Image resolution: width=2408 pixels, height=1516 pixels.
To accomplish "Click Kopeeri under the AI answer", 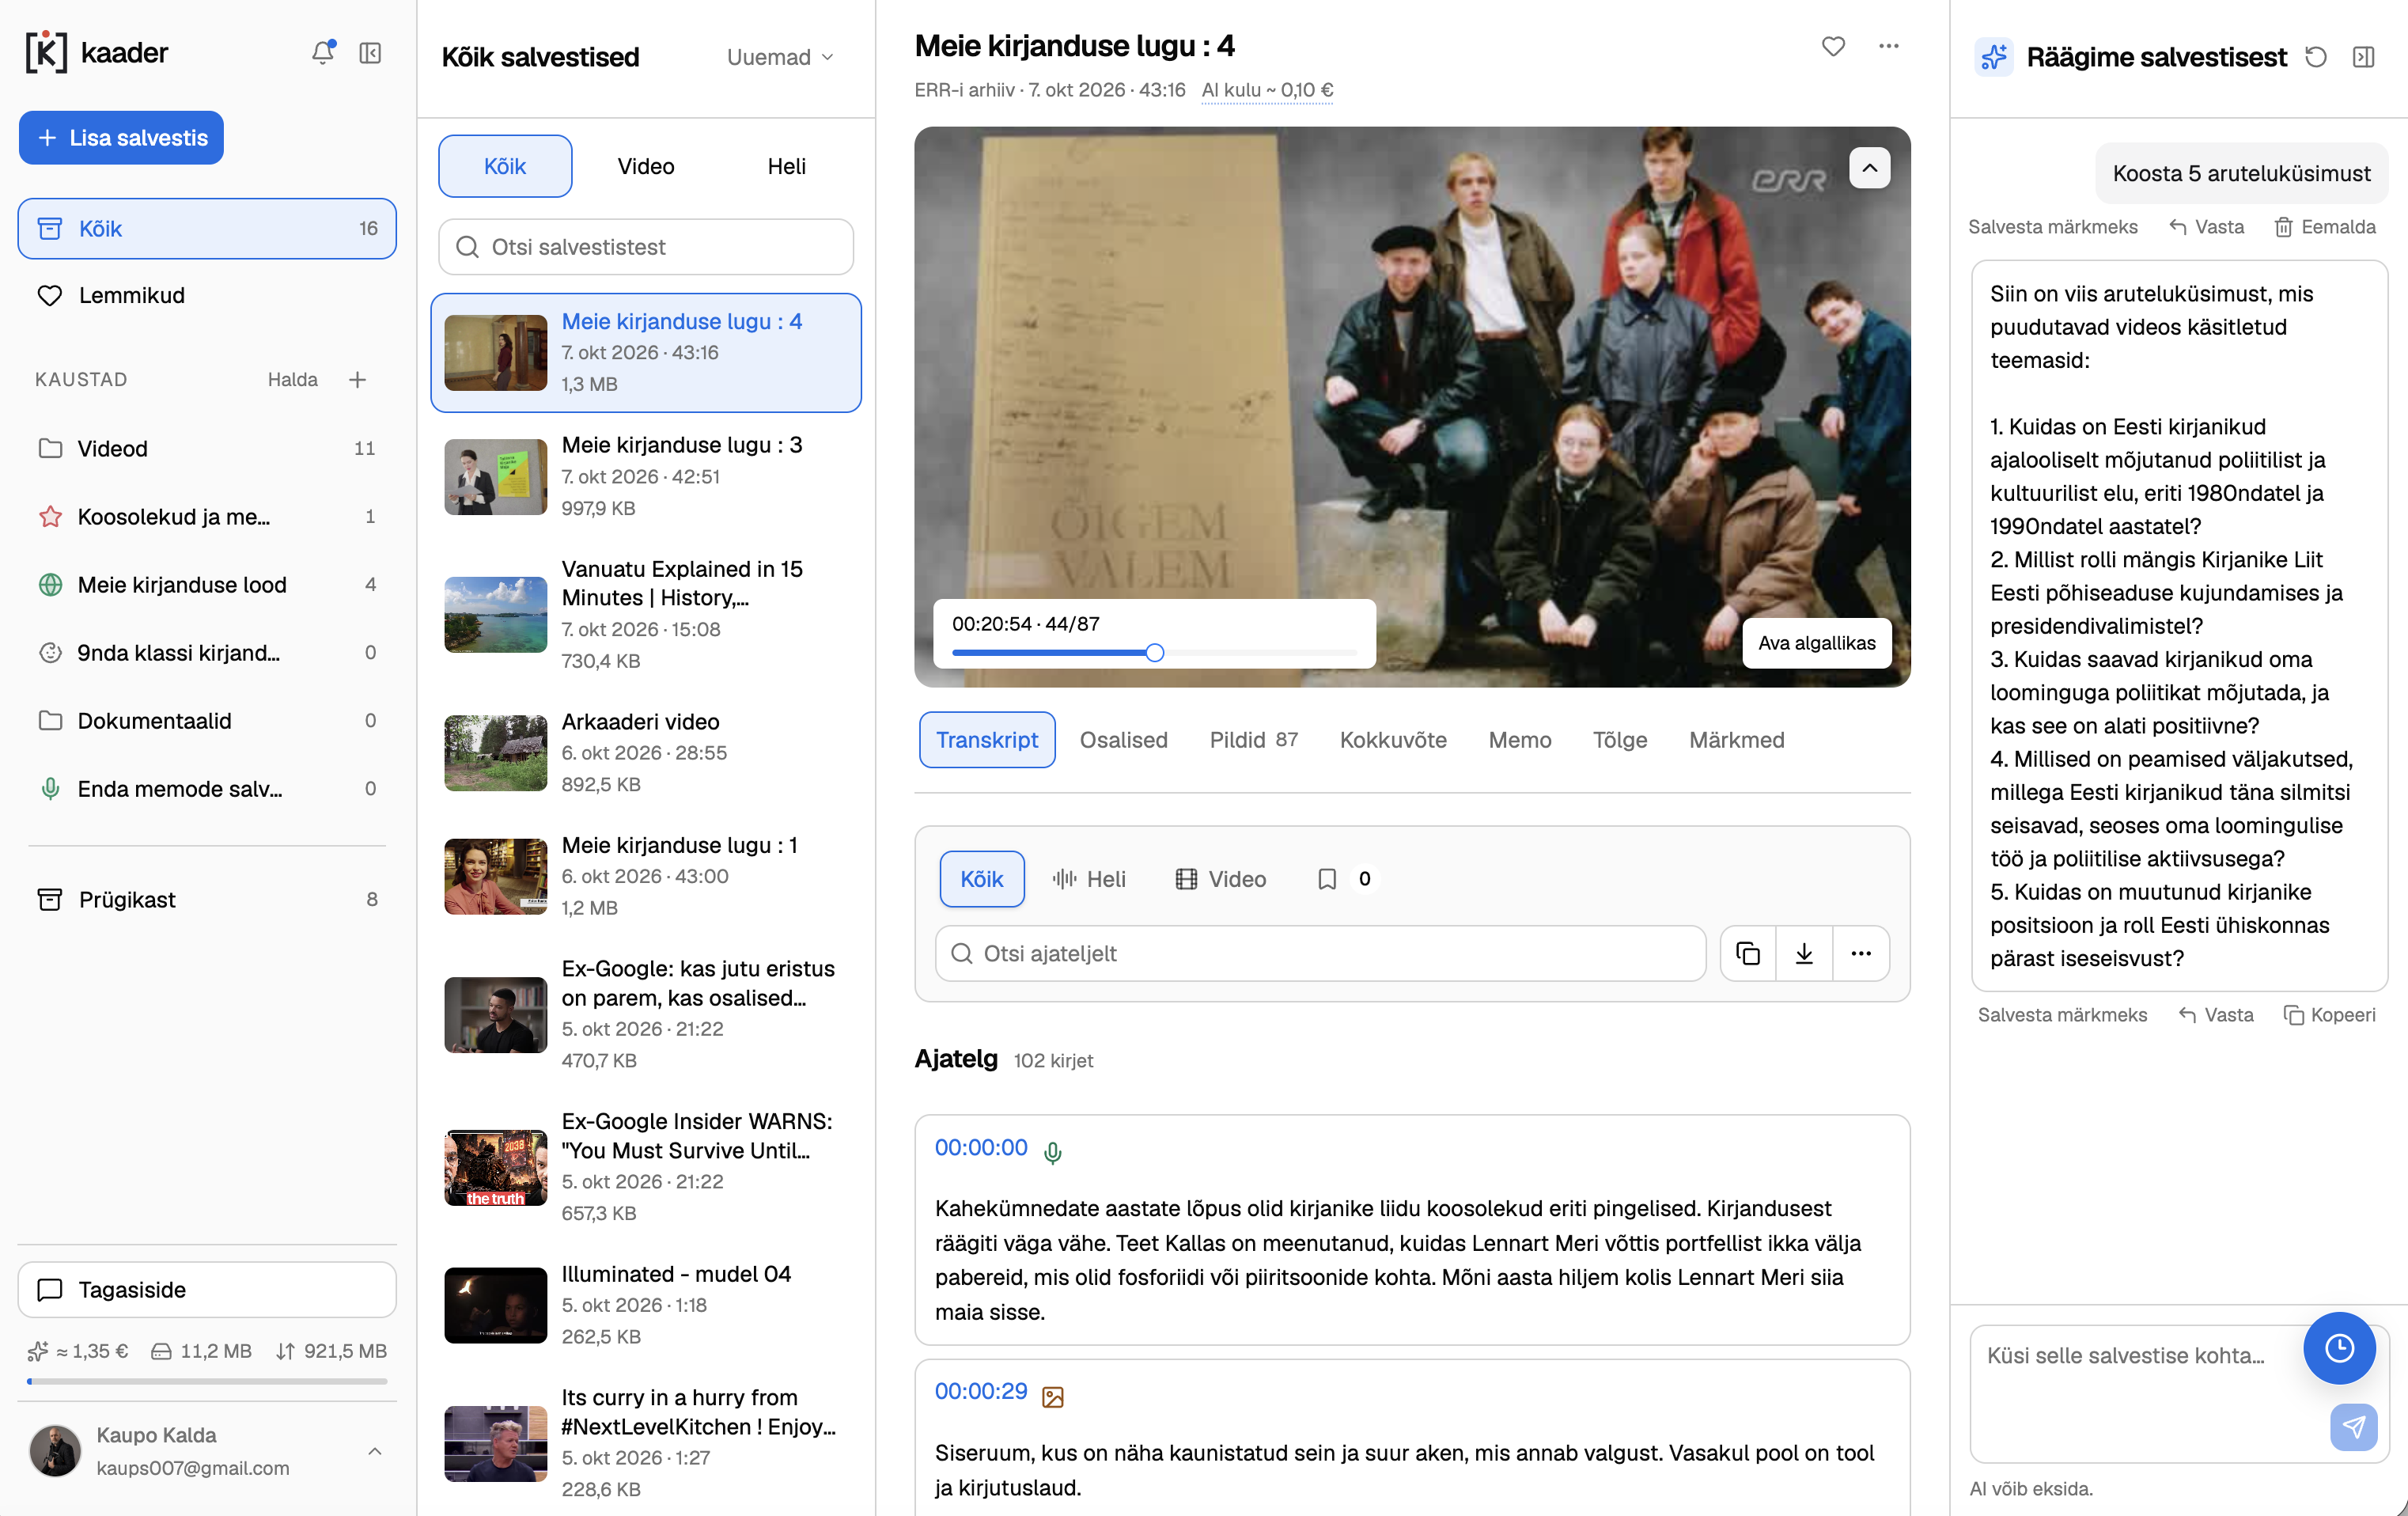I will point(2329,1015).
